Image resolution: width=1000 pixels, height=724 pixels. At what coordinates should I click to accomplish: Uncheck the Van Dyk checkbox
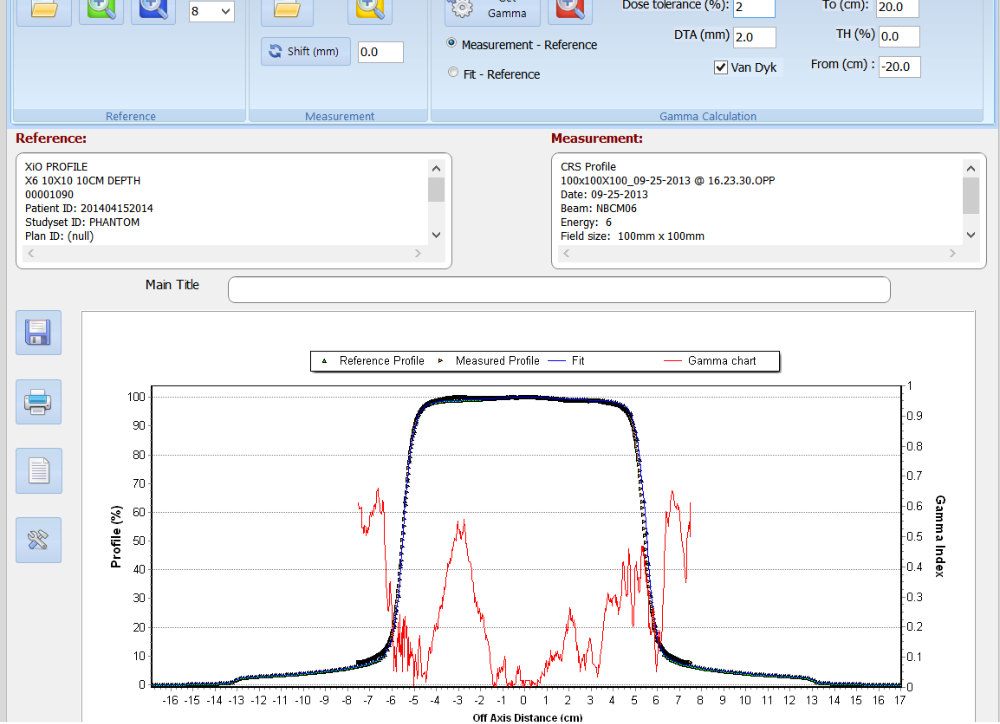pyautogui.click(x=720, y=67)
